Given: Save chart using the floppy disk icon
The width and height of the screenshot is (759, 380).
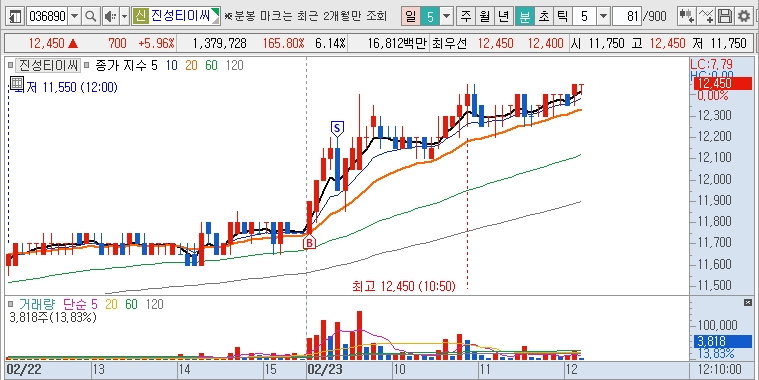Looking at the screenshot, I should click(724, 17).
